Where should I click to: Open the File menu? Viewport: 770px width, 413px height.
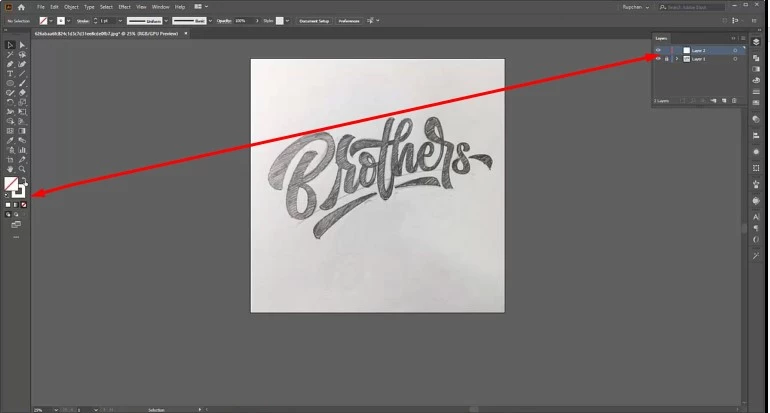(x=40, y=7)
